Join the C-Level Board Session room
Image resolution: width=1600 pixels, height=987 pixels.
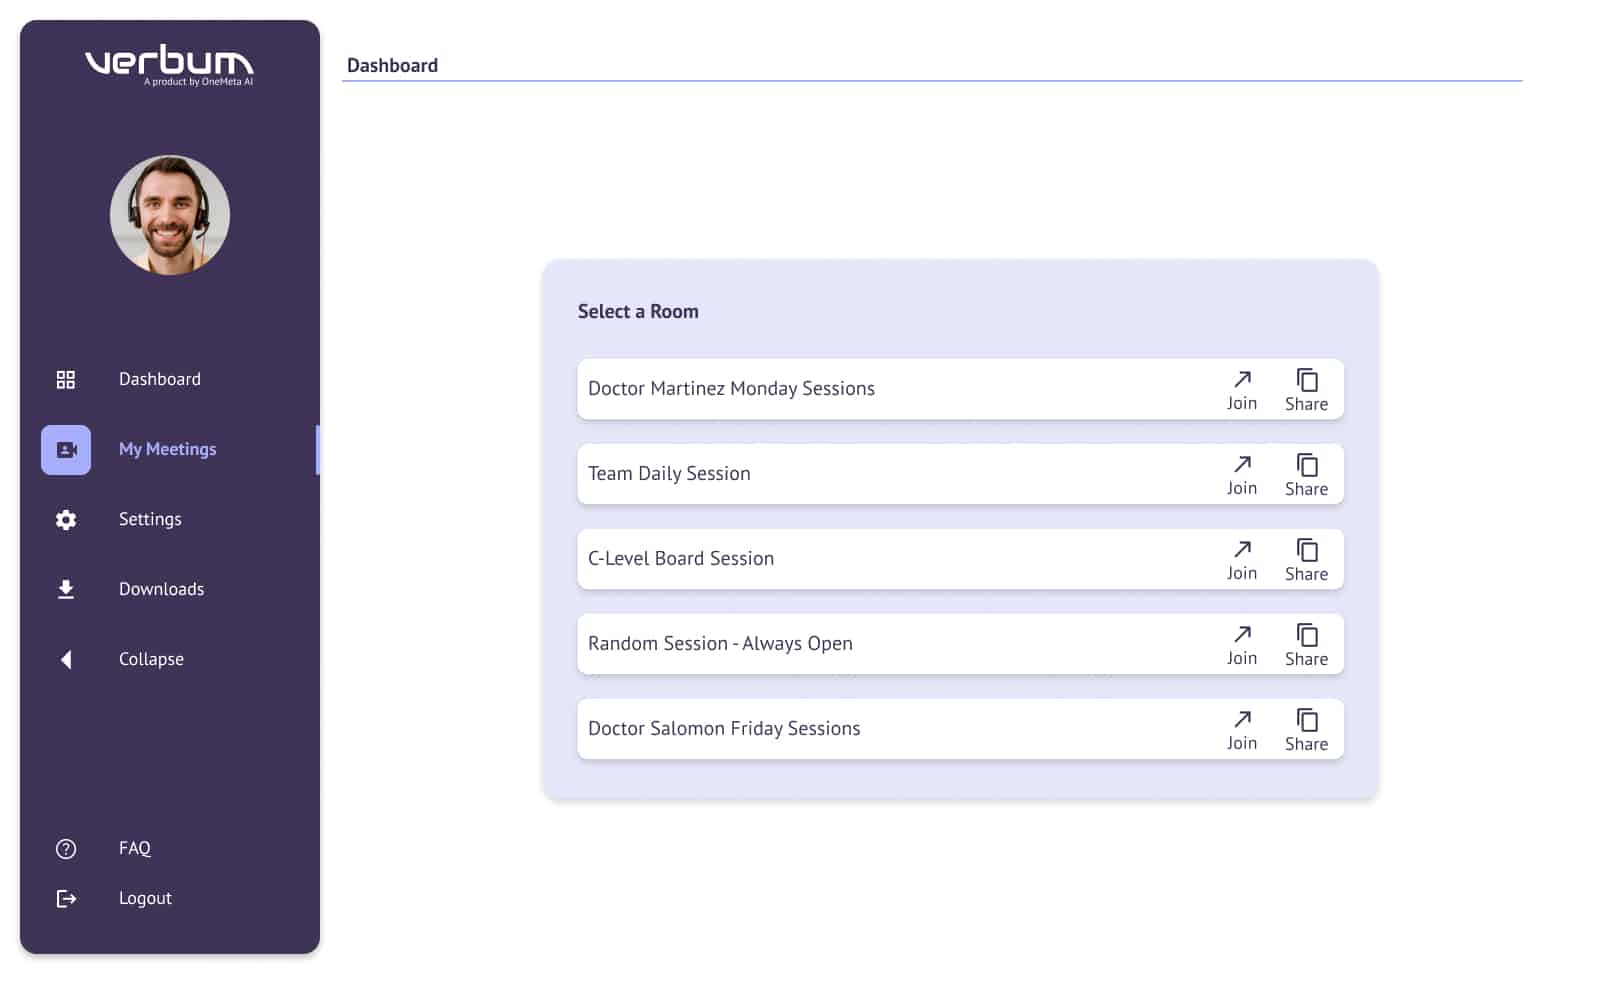[1242, 560]
